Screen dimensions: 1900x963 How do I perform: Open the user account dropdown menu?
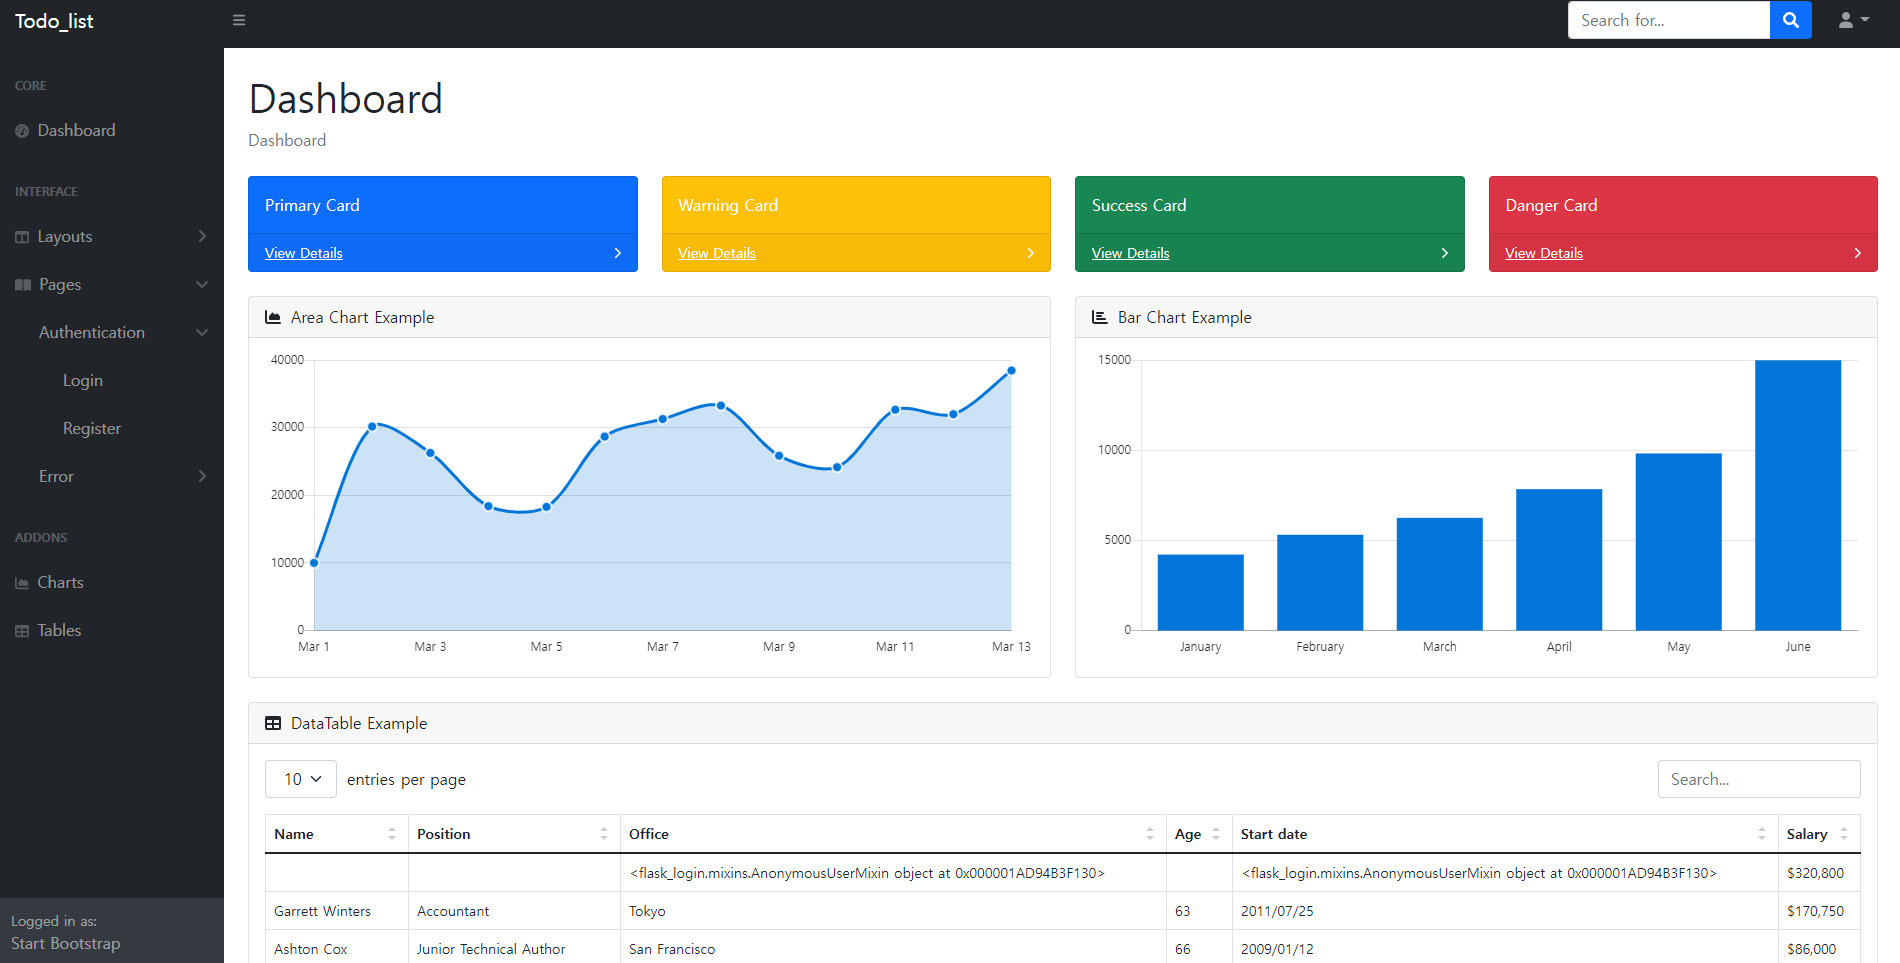tap(1853, 20)
